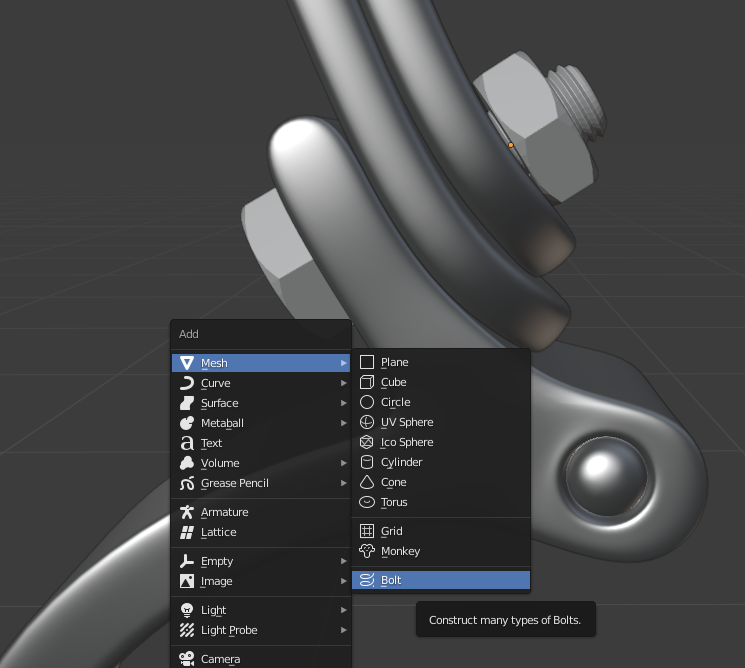Add a Grid mesh
Image resolution: width=745 pixels, height=668 pixels.
point(441,531)
